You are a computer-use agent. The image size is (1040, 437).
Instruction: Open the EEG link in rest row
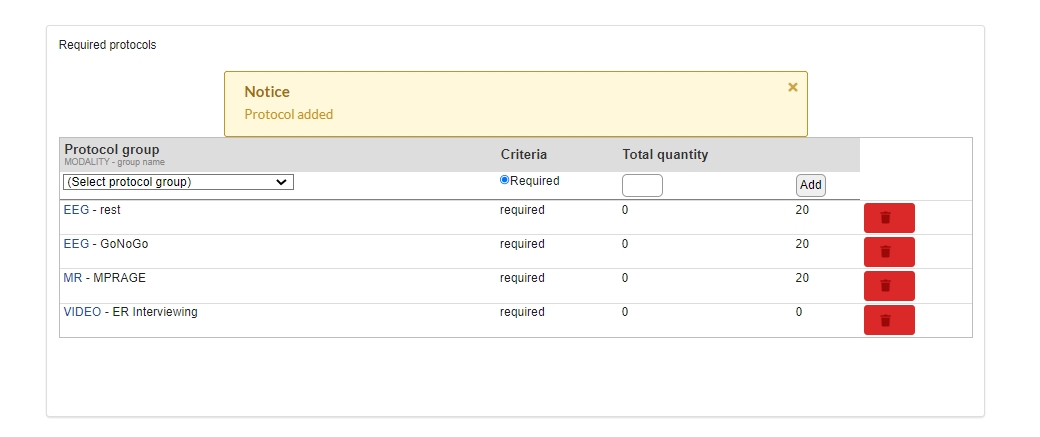coord(76,210)
